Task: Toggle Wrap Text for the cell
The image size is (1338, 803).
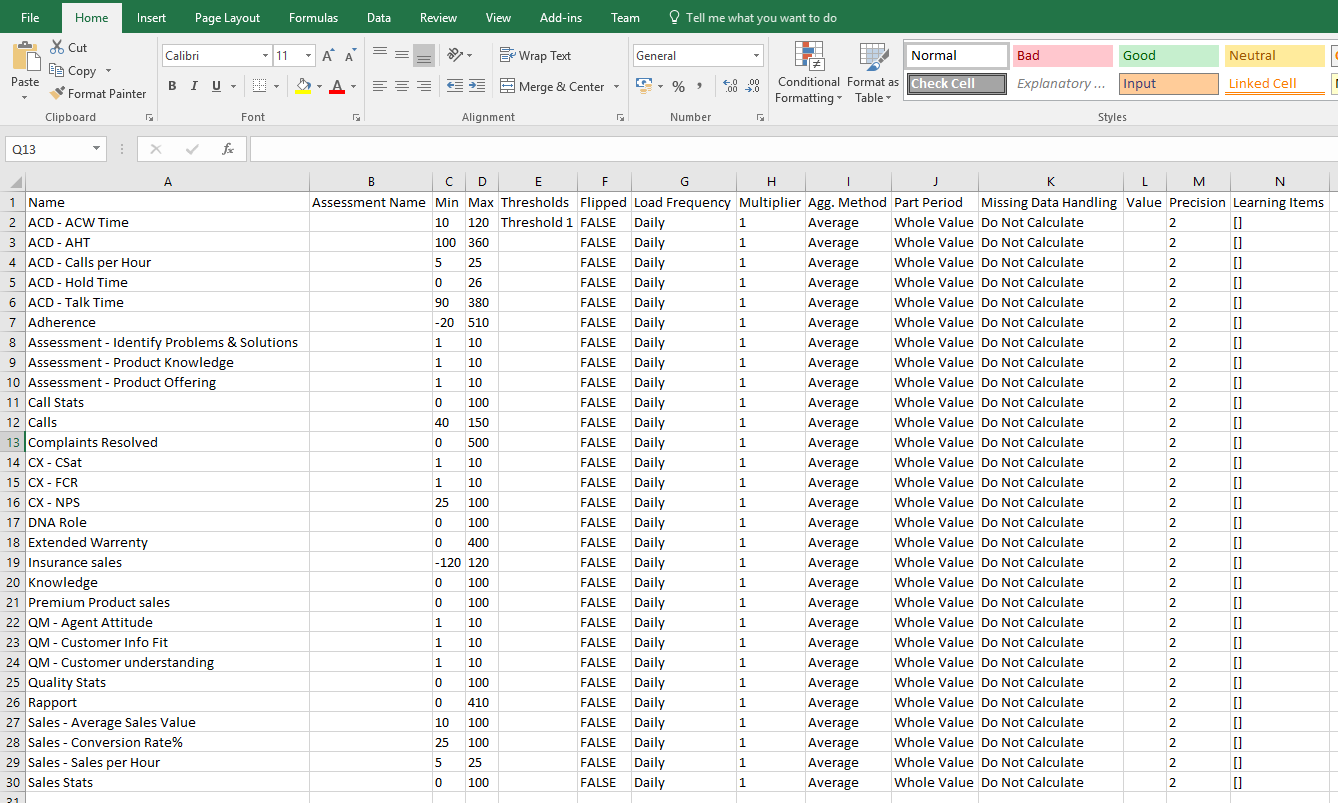Action: 536,56
